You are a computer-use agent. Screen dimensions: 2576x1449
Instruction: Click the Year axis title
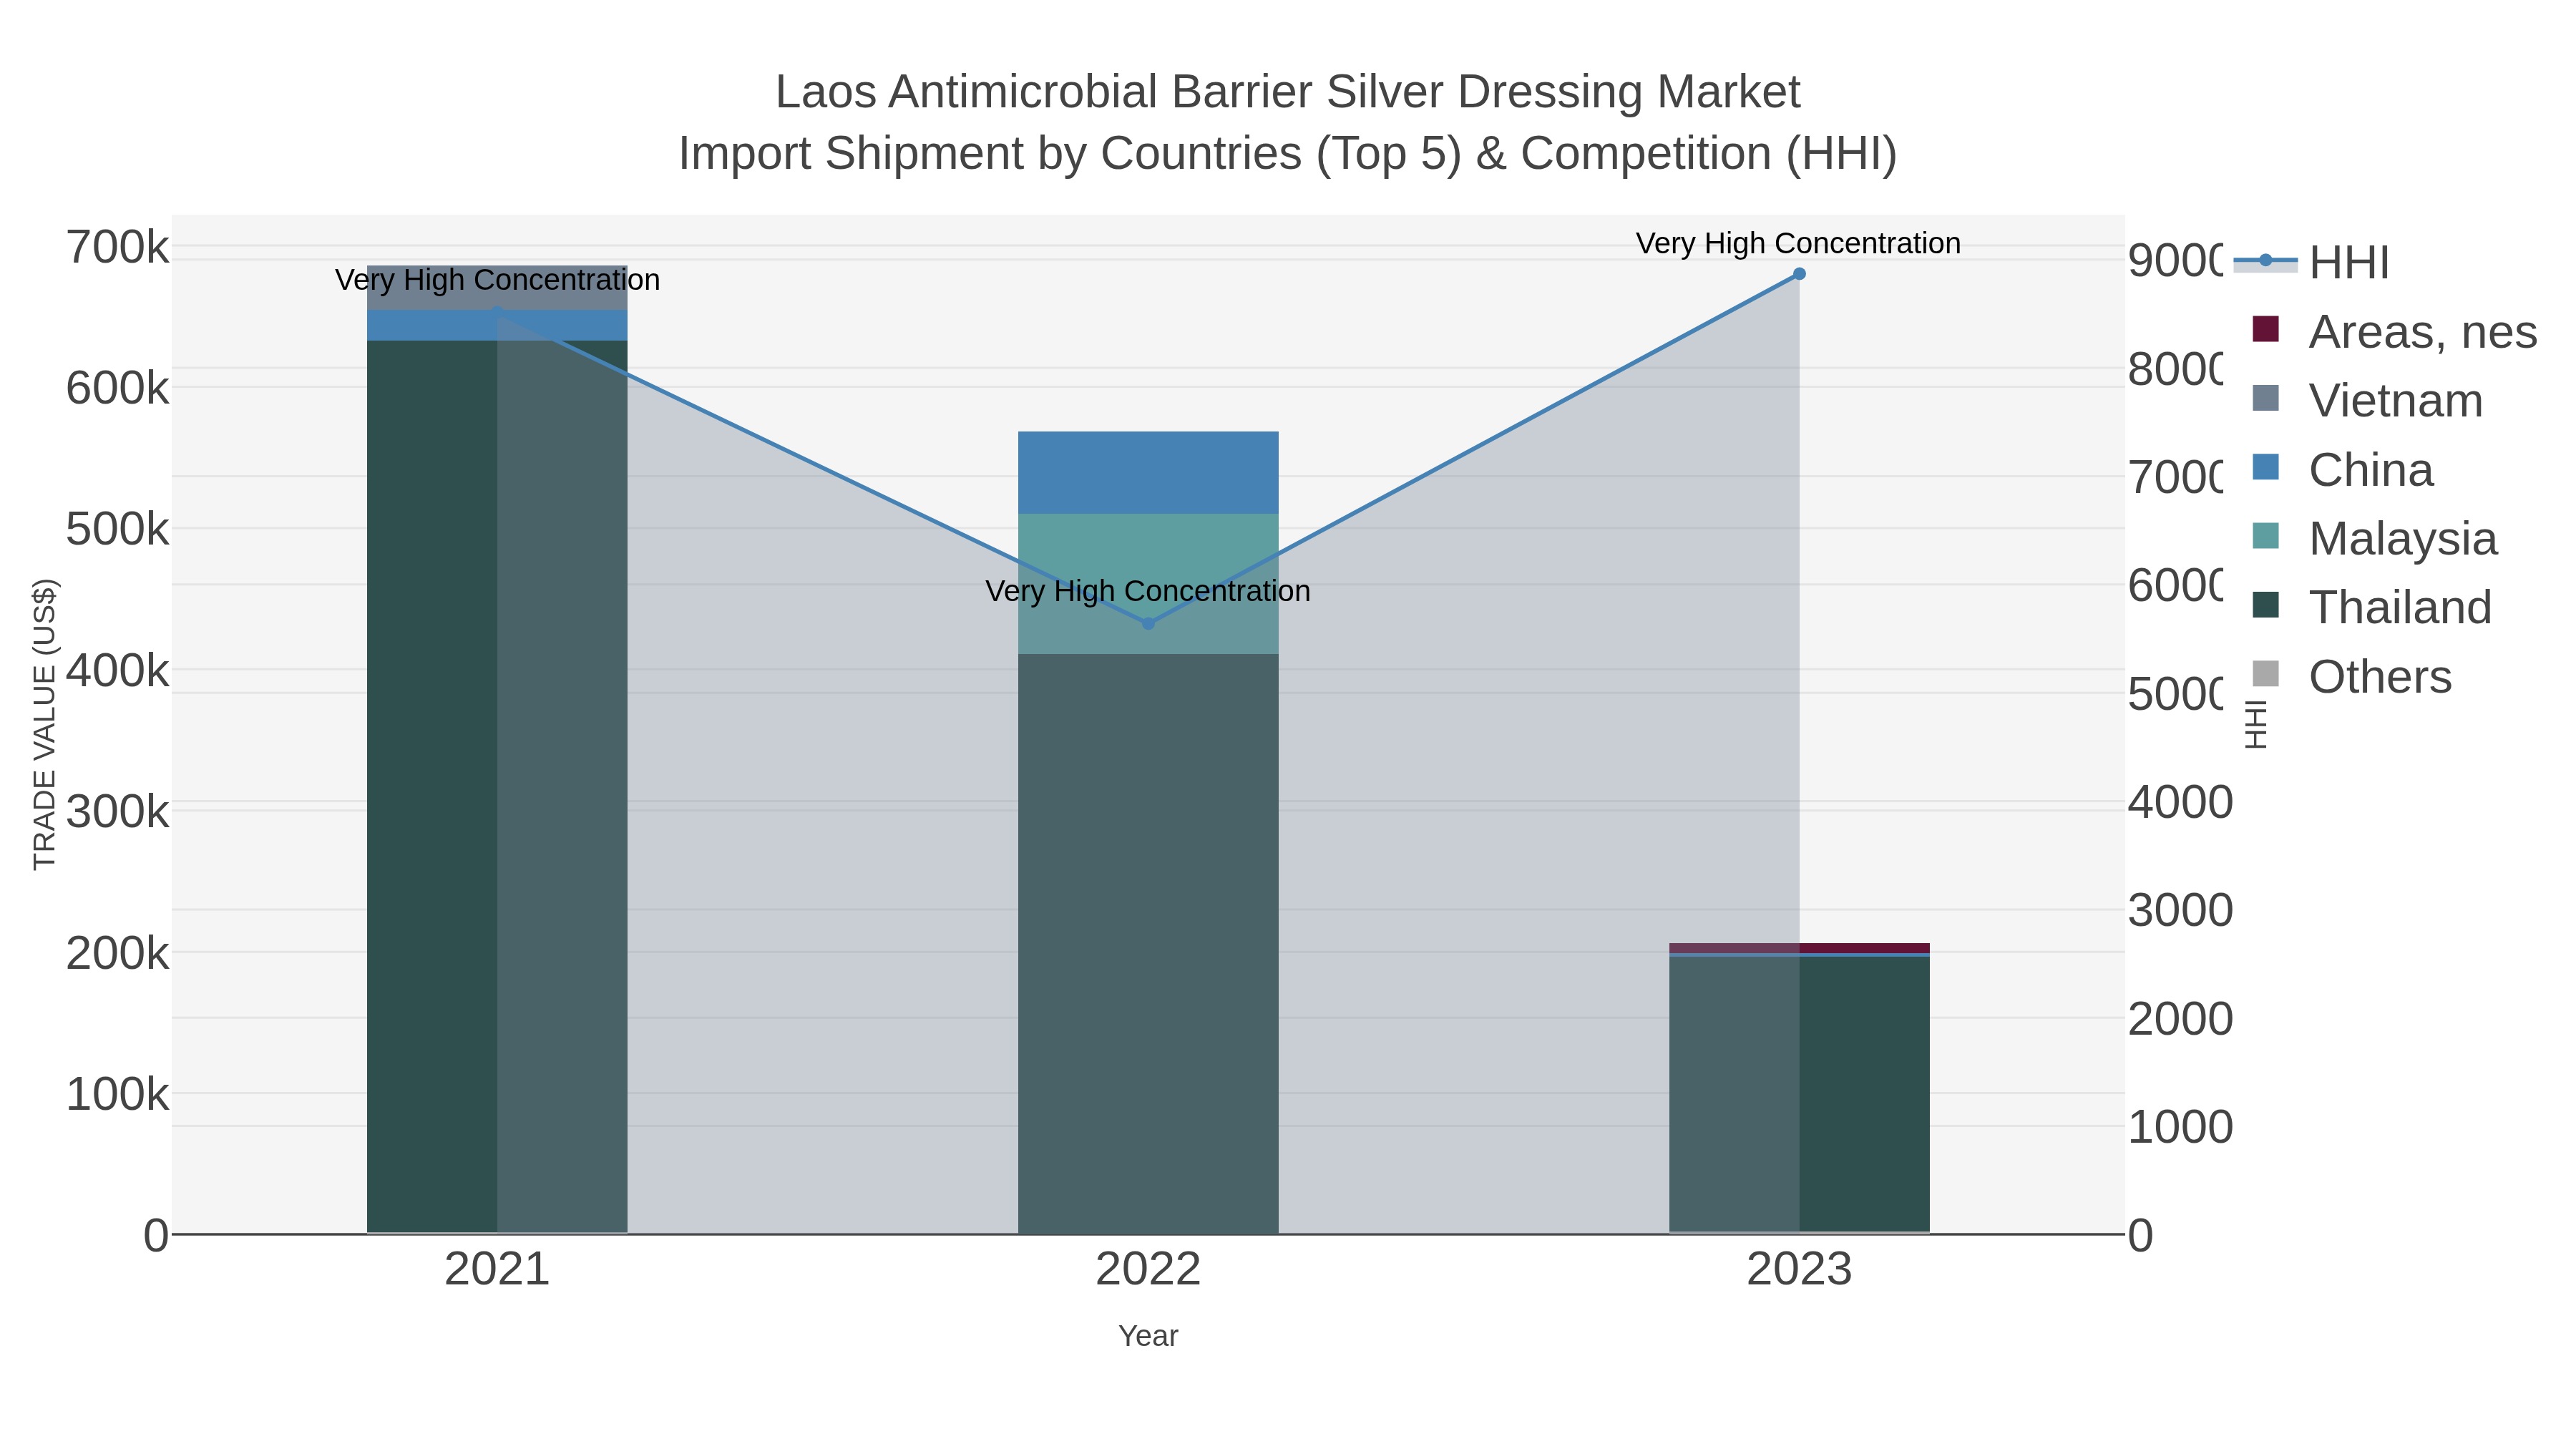1148,1336
